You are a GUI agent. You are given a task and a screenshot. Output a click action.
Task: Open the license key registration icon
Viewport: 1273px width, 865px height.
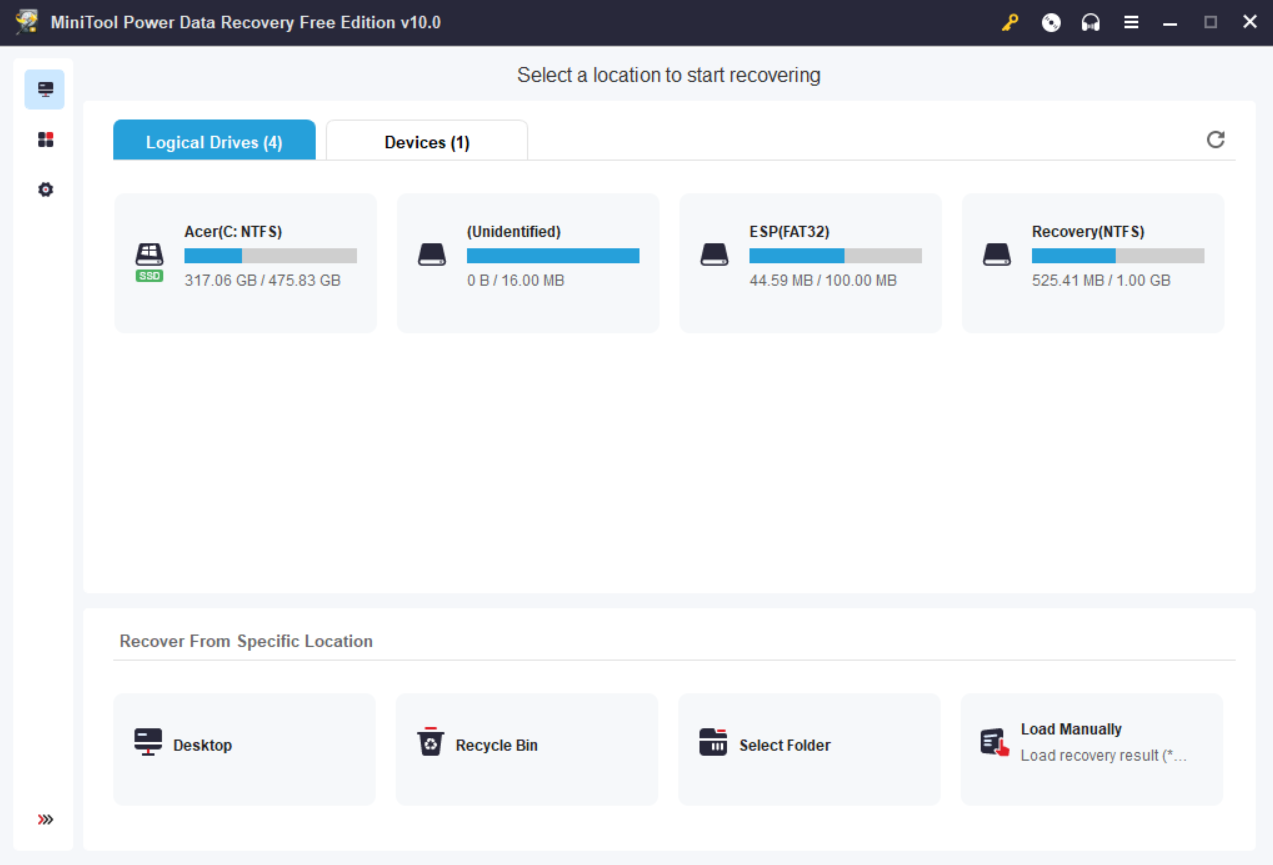1010,21
